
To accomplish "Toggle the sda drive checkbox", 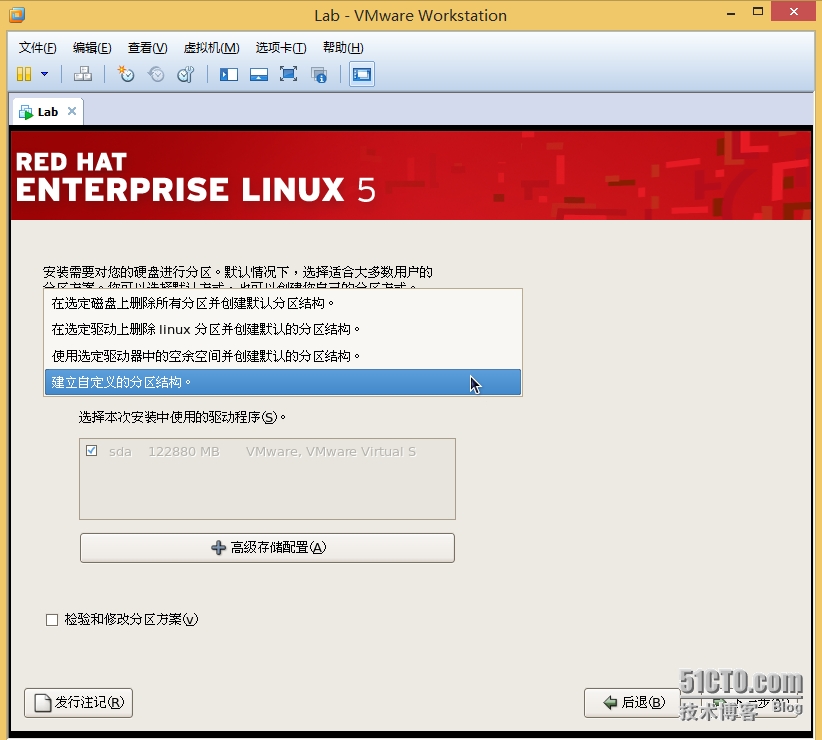I will [x=92, y=451].
